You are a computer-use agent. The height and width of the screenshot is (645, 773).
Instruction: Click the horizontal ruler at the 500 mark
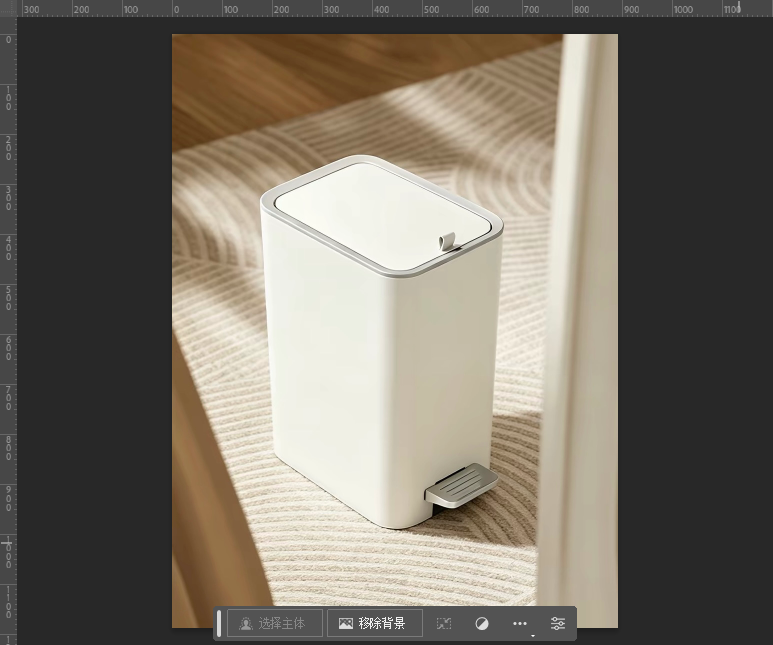pos(423,9)
